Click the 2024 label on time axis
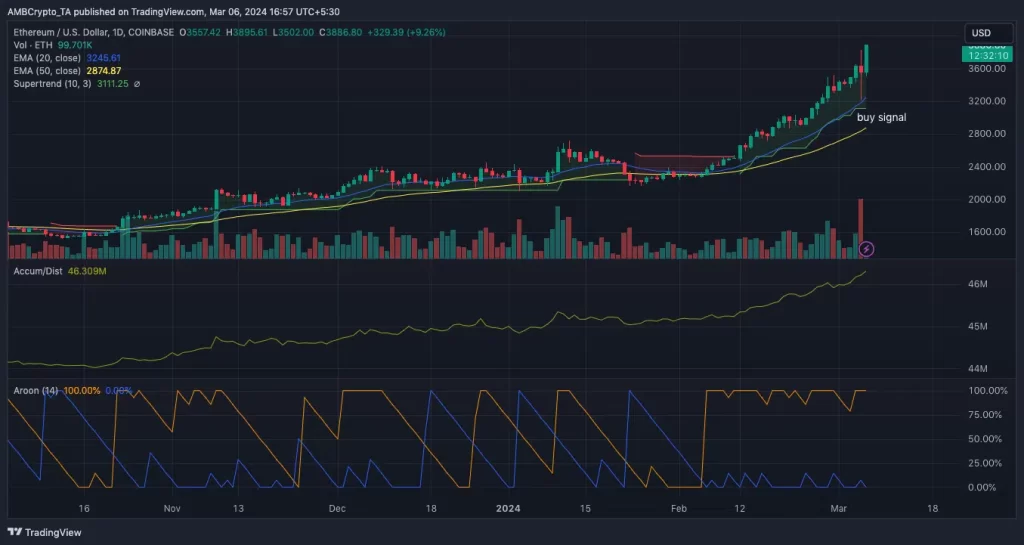Screen dimensions: 1024x545 (510, 508)
